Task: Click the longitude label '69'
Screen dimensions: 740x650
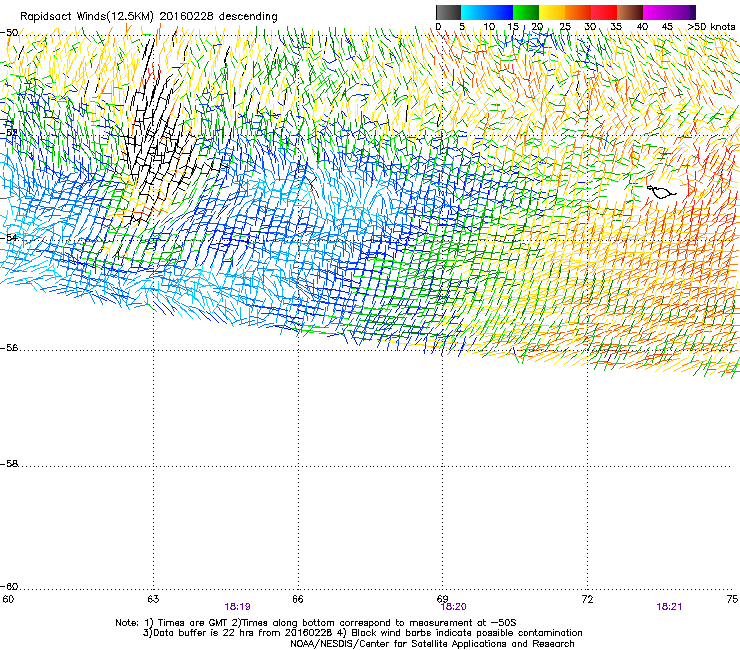Action: [x=442, y=599]
